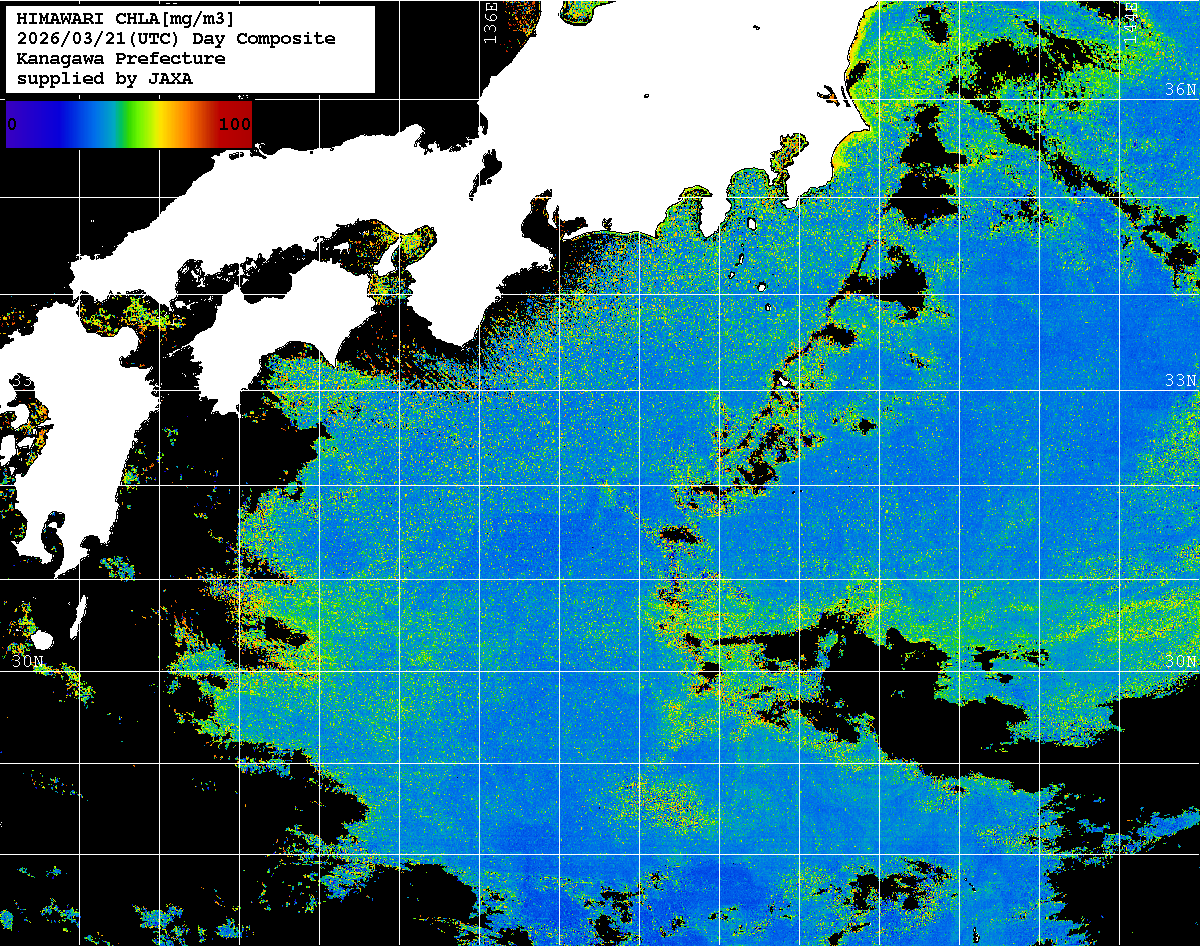Viewport: 1200px width, 946px height.
Task: Click the 36N latitude label
Action: [x=1180, y=90]
